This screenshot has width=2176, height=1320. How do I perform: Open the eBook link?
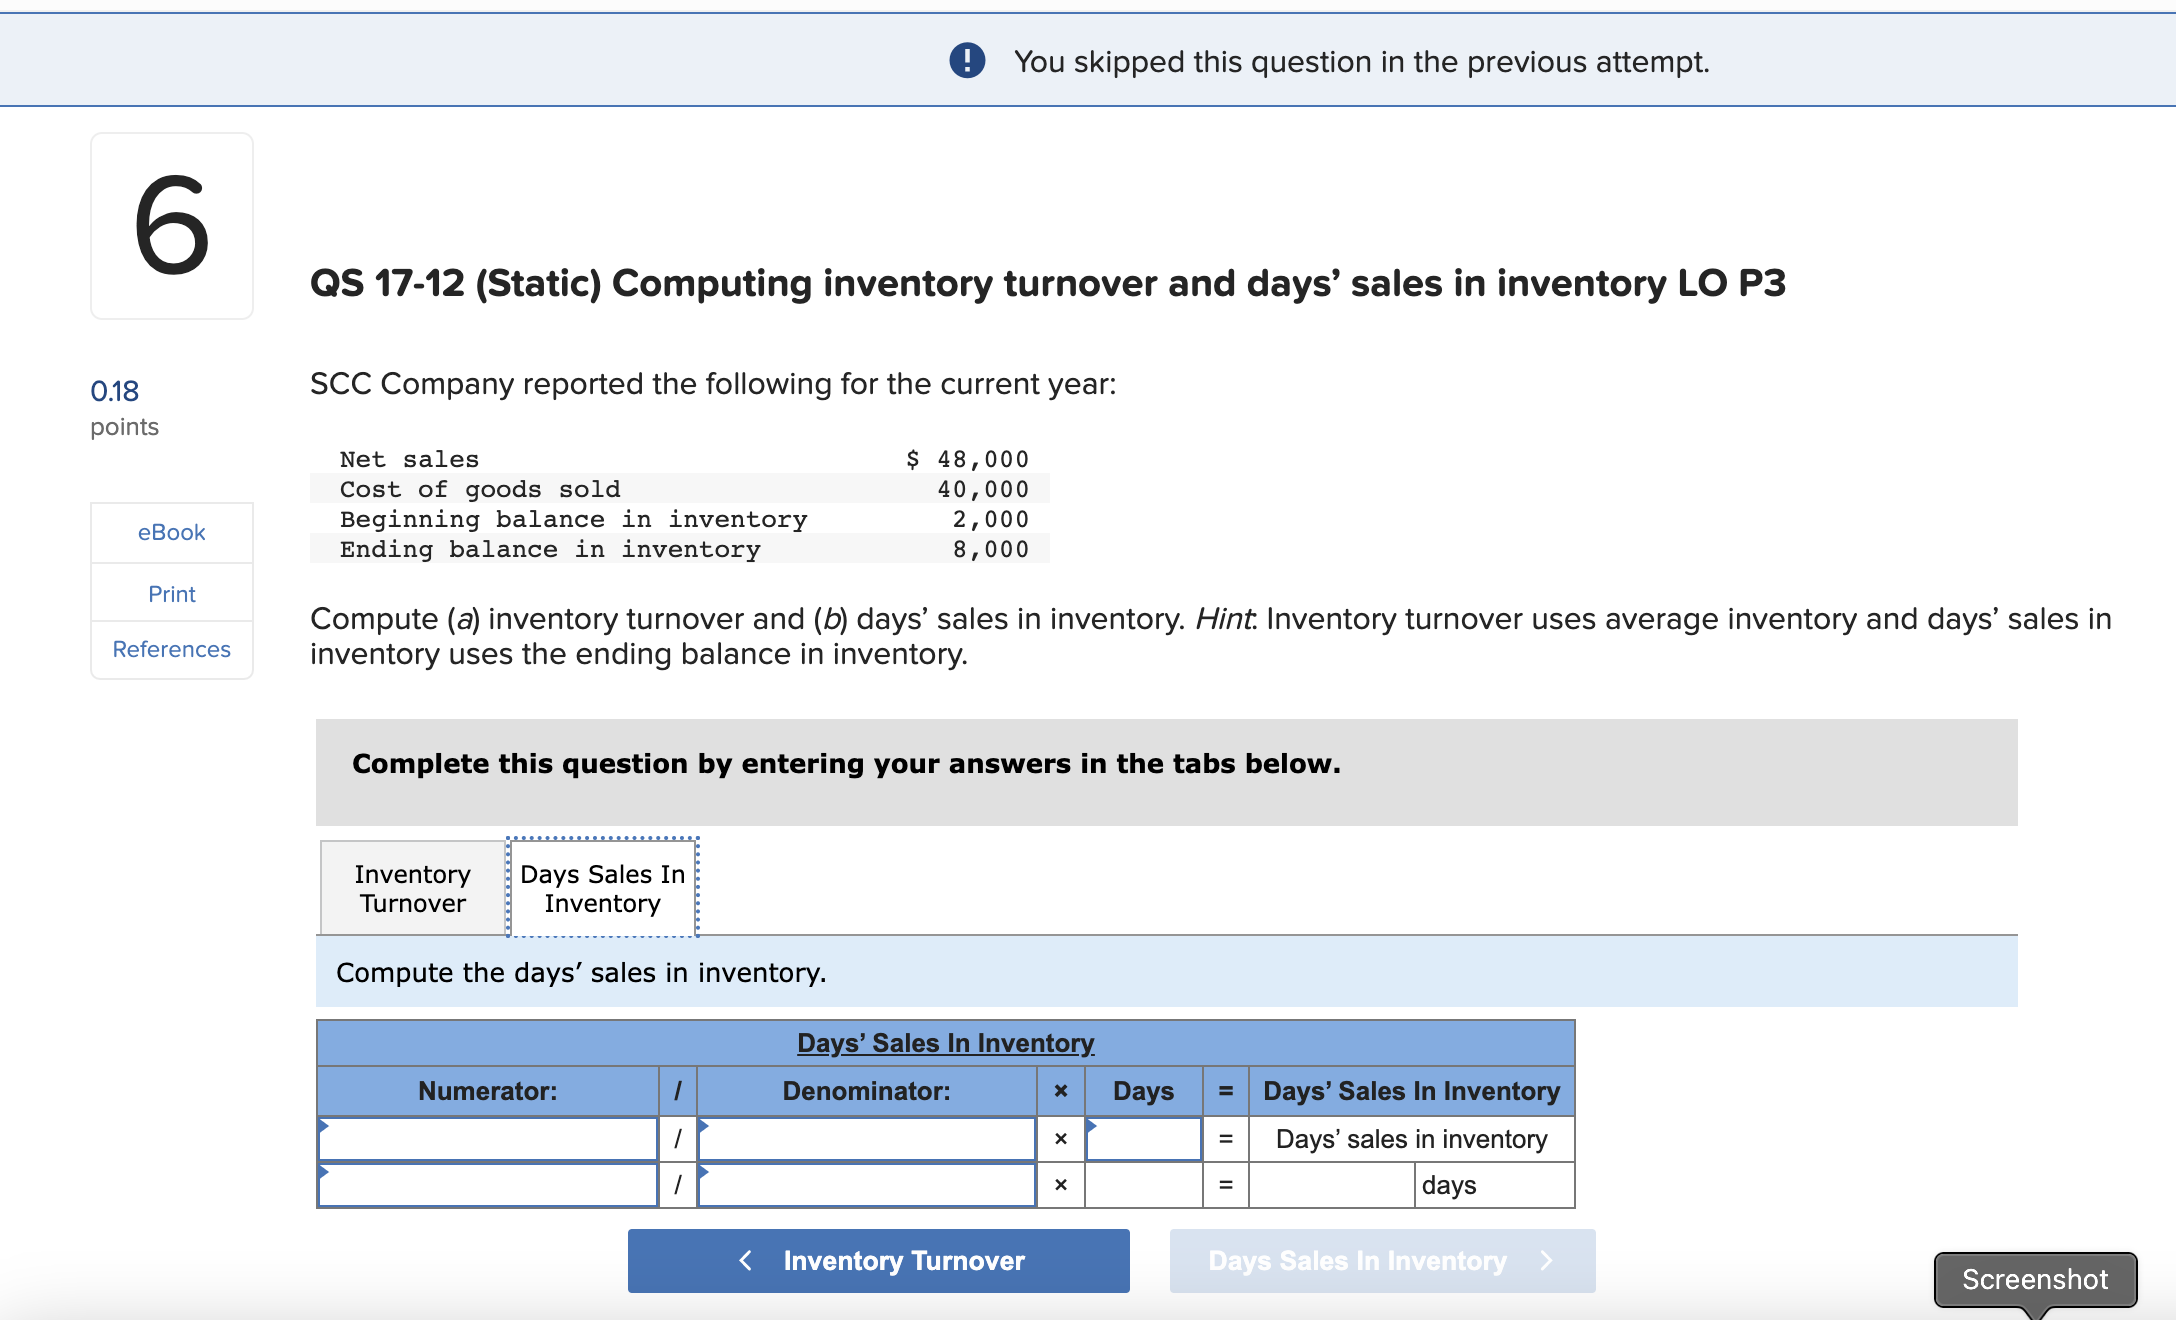point(171,532)
